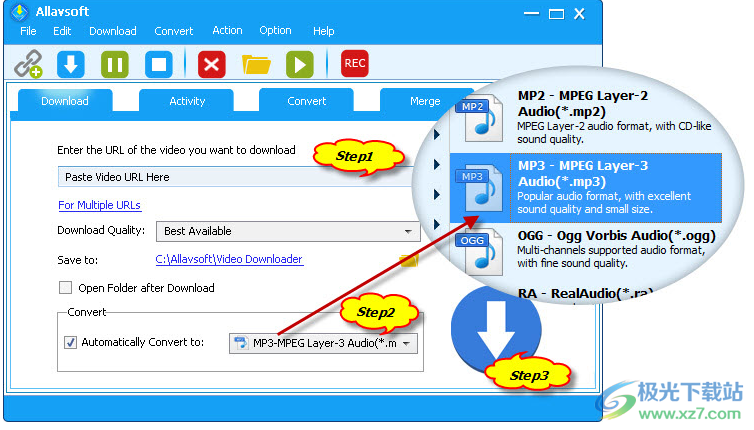This screenshot has height=430, width=754.
Task: Switch to the Merge tab
Action: [425, 101]
